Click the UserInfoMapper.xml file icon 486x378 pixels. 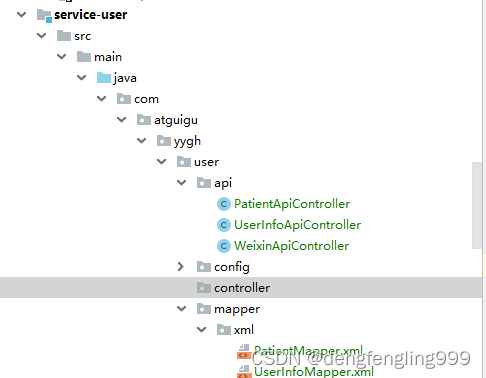pos(244,372)
